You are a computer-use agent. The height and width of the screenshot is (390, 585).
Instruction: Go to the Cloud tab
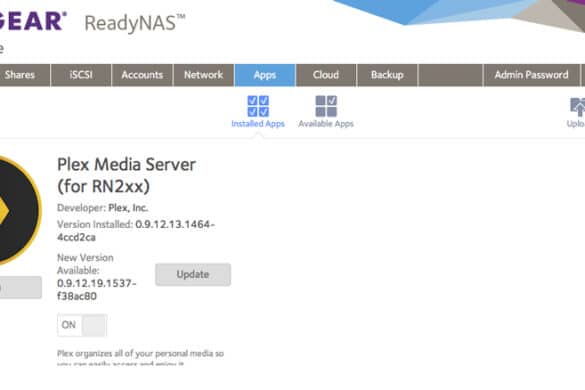click(x=326, y=75)
